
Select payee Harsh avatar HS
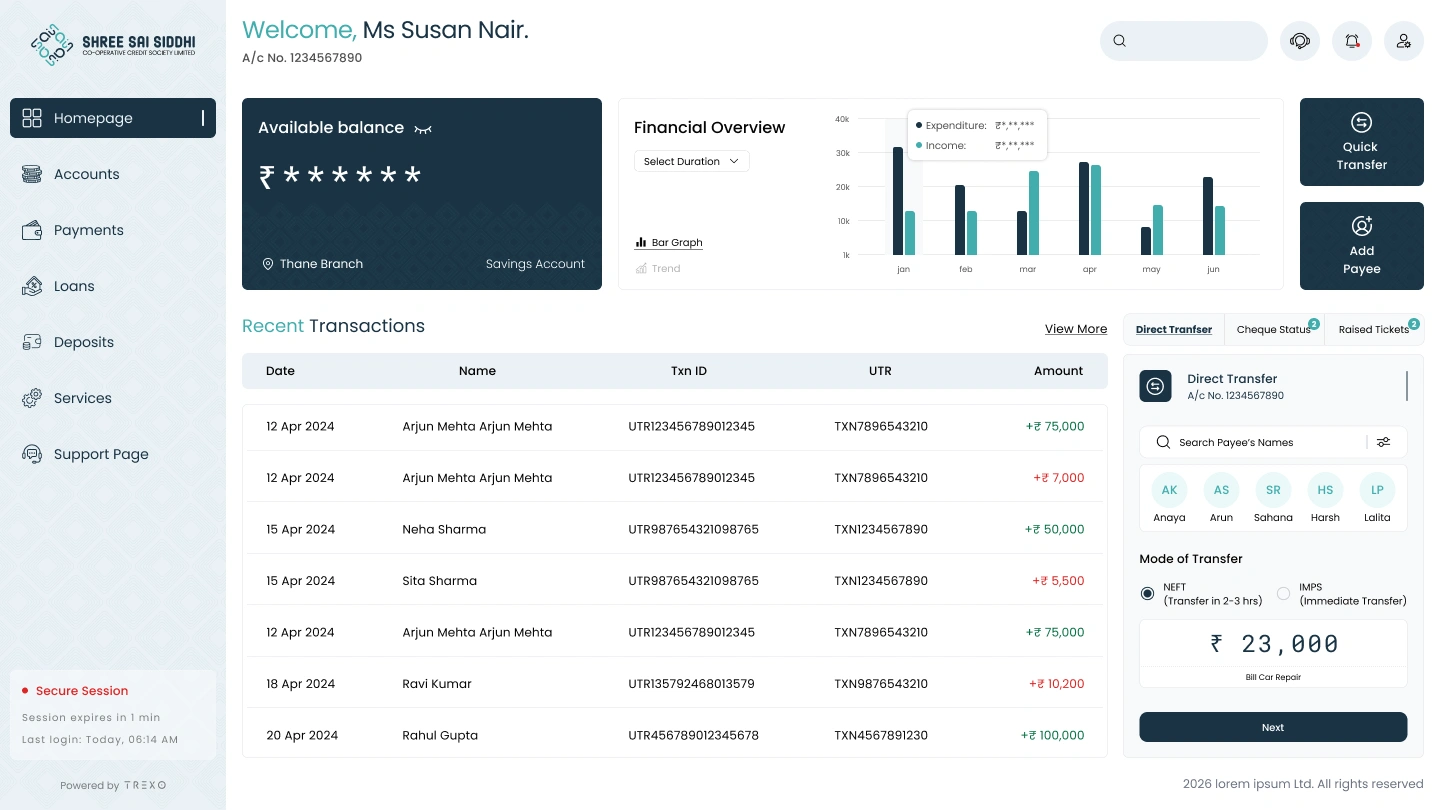click(1325, 490)
